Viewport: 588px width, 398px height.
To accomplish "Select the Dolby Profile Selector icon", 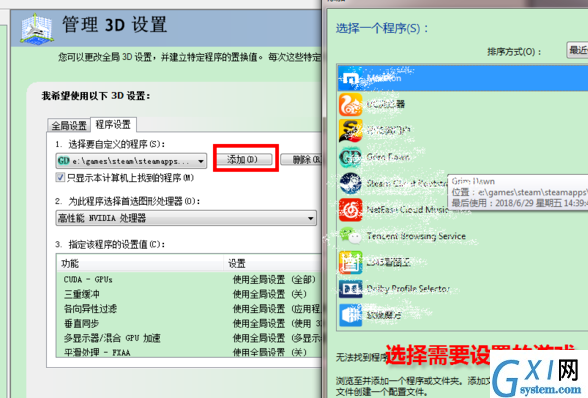I will tap(350, 288).
